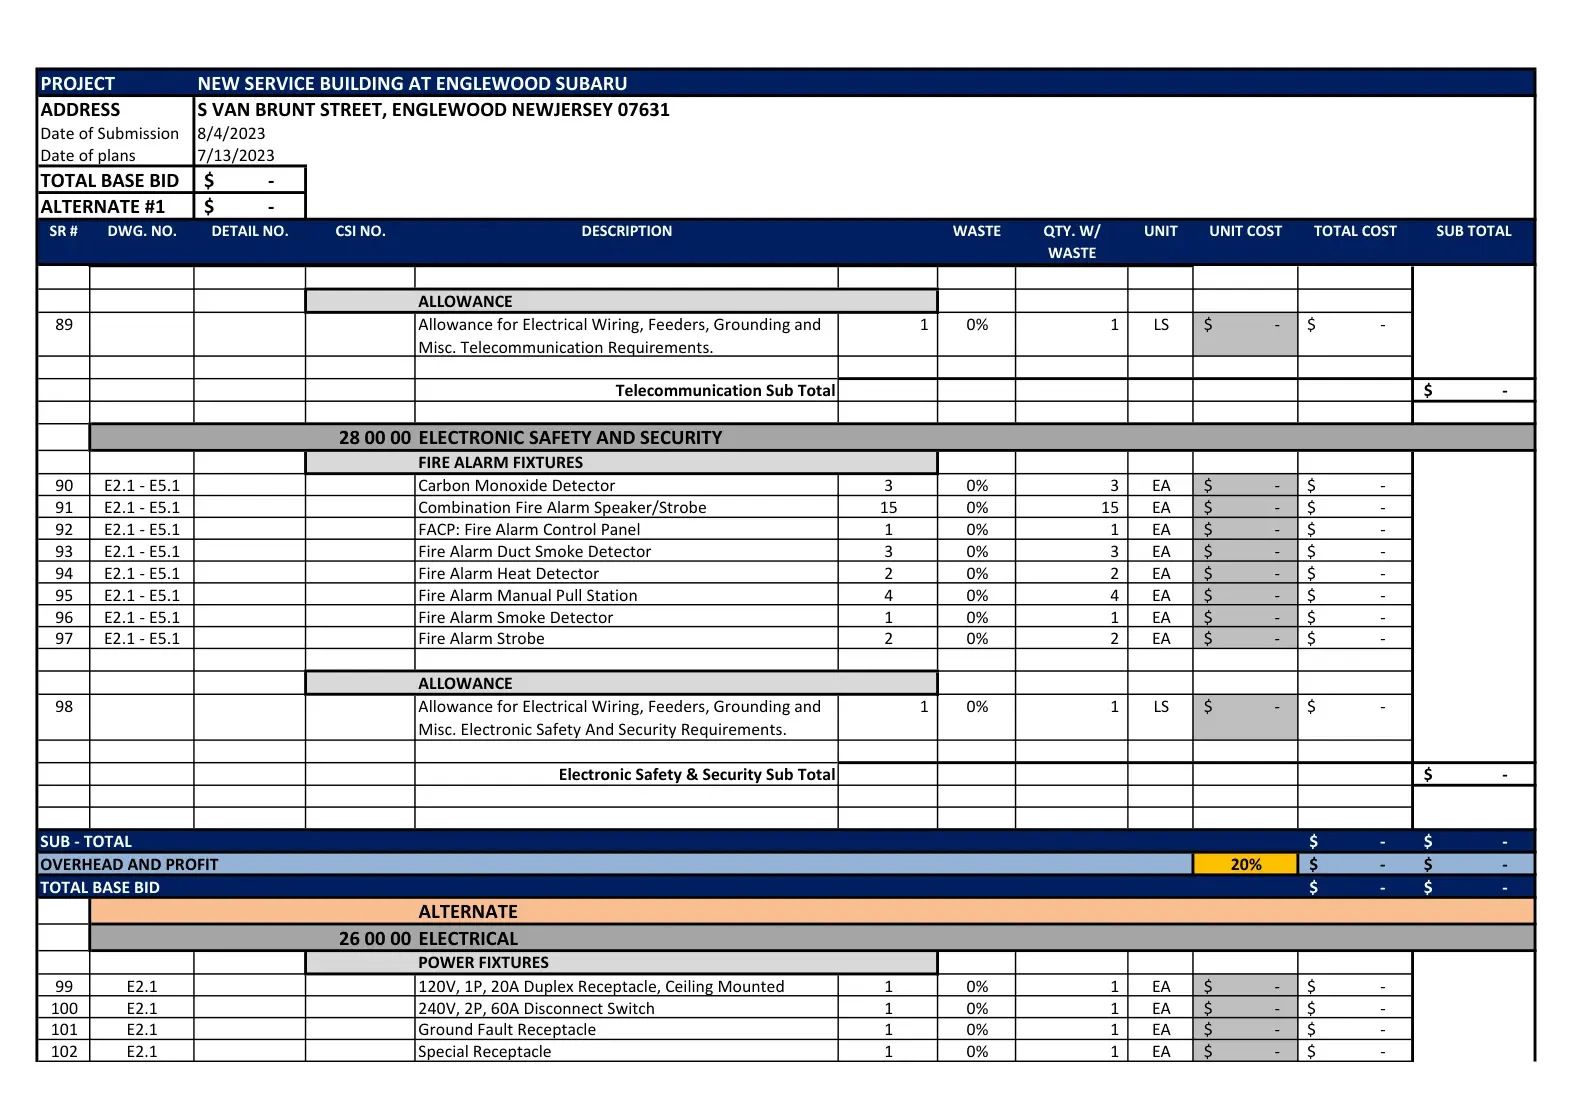
Task: Click the UNIT COST column header
Action: (1245, 231)
